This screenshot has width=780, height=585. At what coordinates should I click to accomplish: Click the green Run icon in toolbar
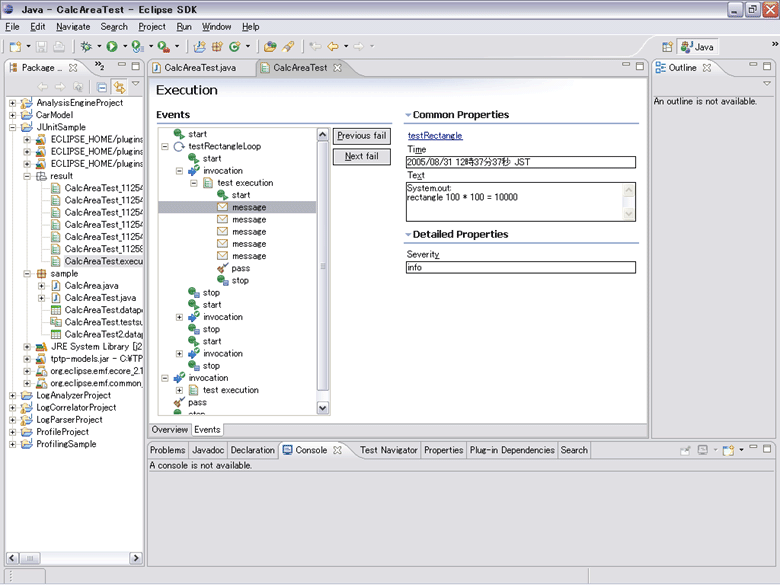(x=112, y=47)
